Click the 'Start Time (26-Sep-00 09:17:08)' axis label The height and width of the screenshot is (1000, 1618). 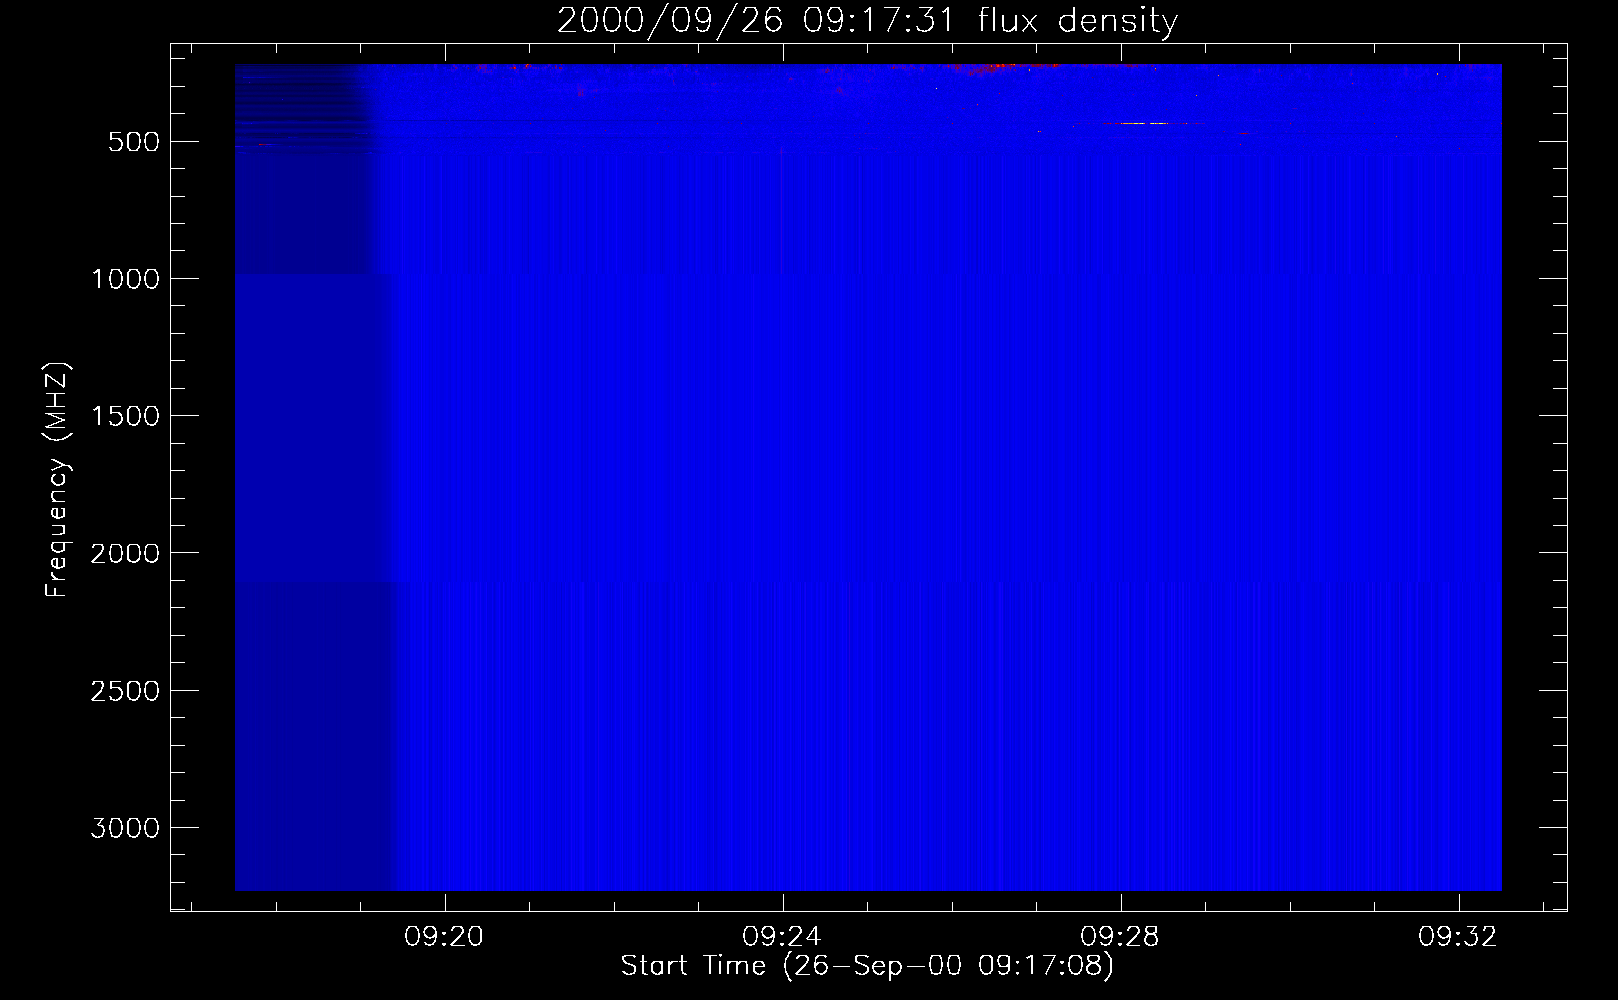tap(867, 966)
